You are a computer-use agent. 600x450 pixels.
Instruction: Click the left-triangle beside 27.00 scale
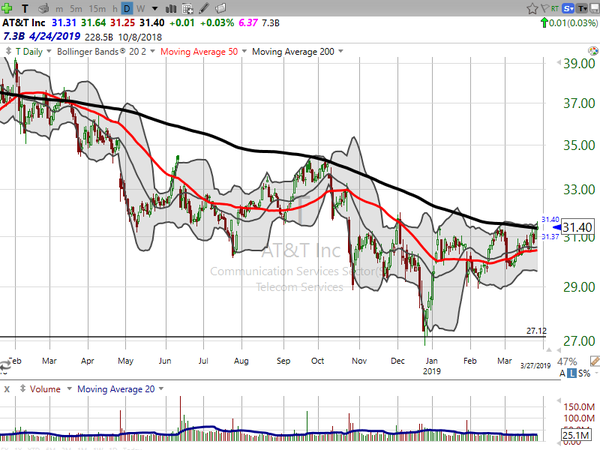(x=559, y=350)
